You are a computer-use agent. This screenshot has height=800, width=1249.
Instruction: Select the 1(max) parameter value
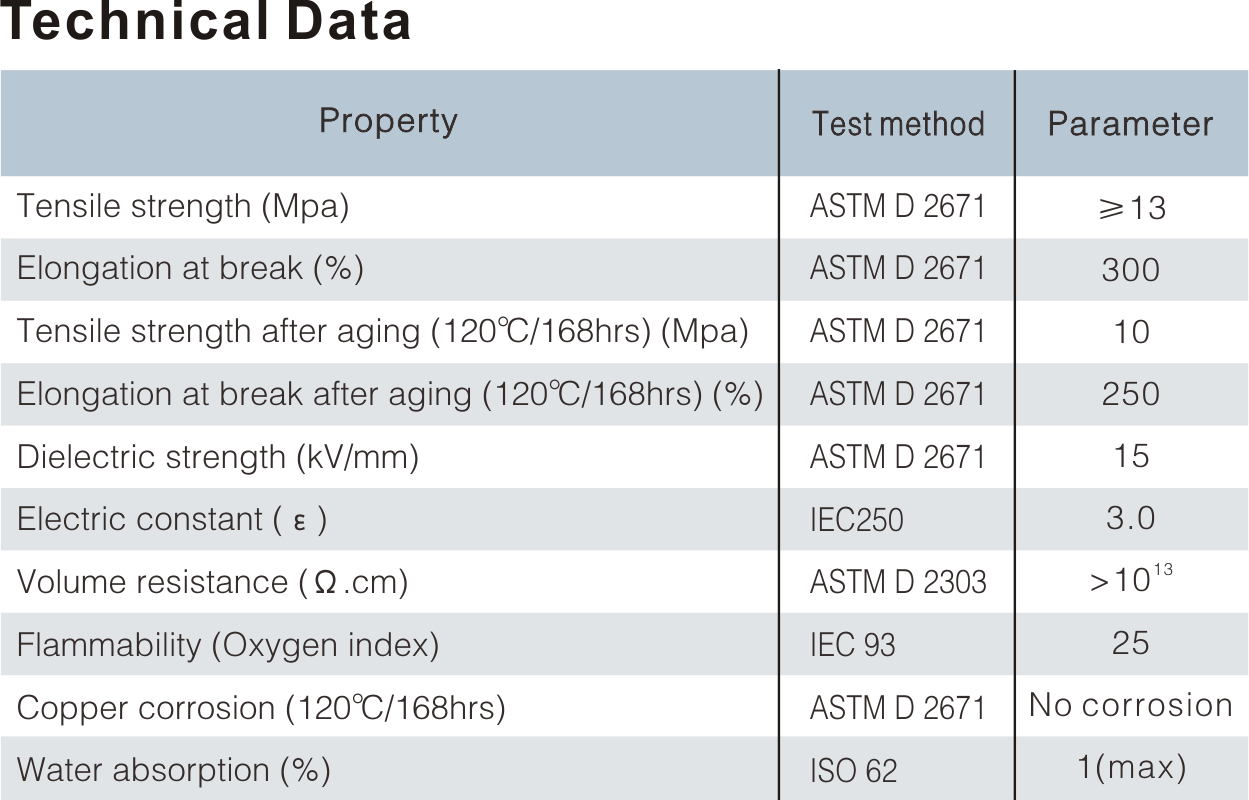1130,768
